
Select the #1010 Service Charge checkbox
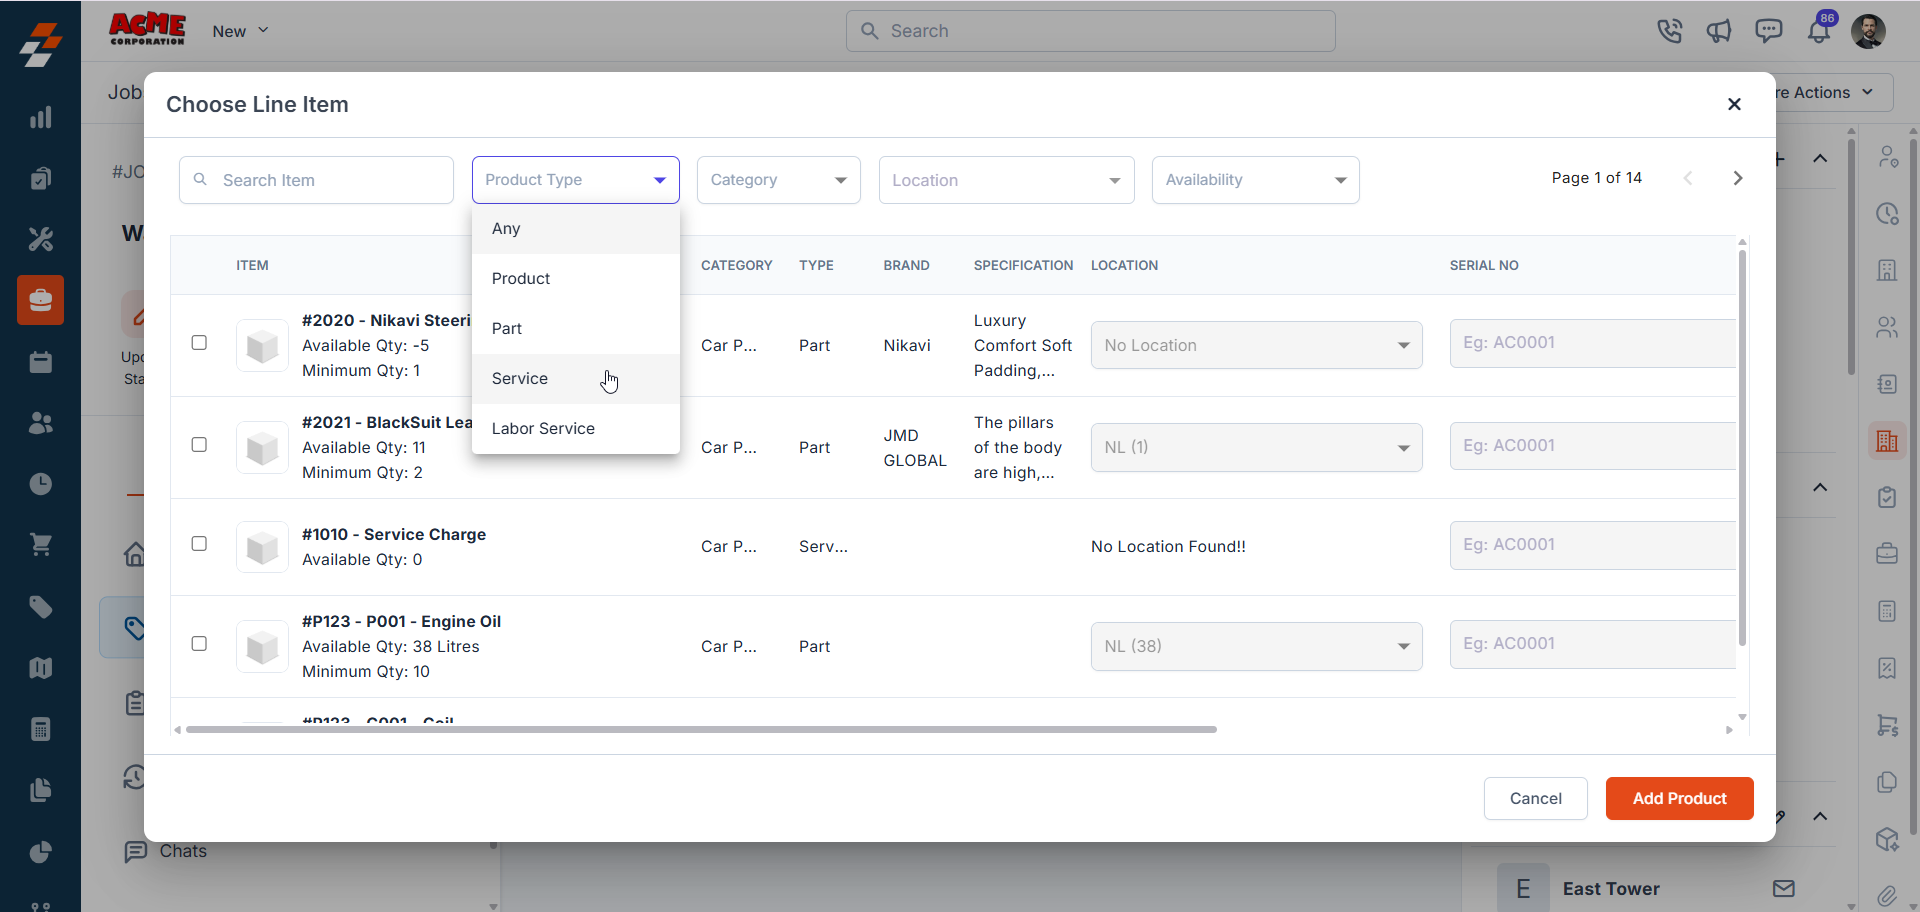click(x=199, y=544)
